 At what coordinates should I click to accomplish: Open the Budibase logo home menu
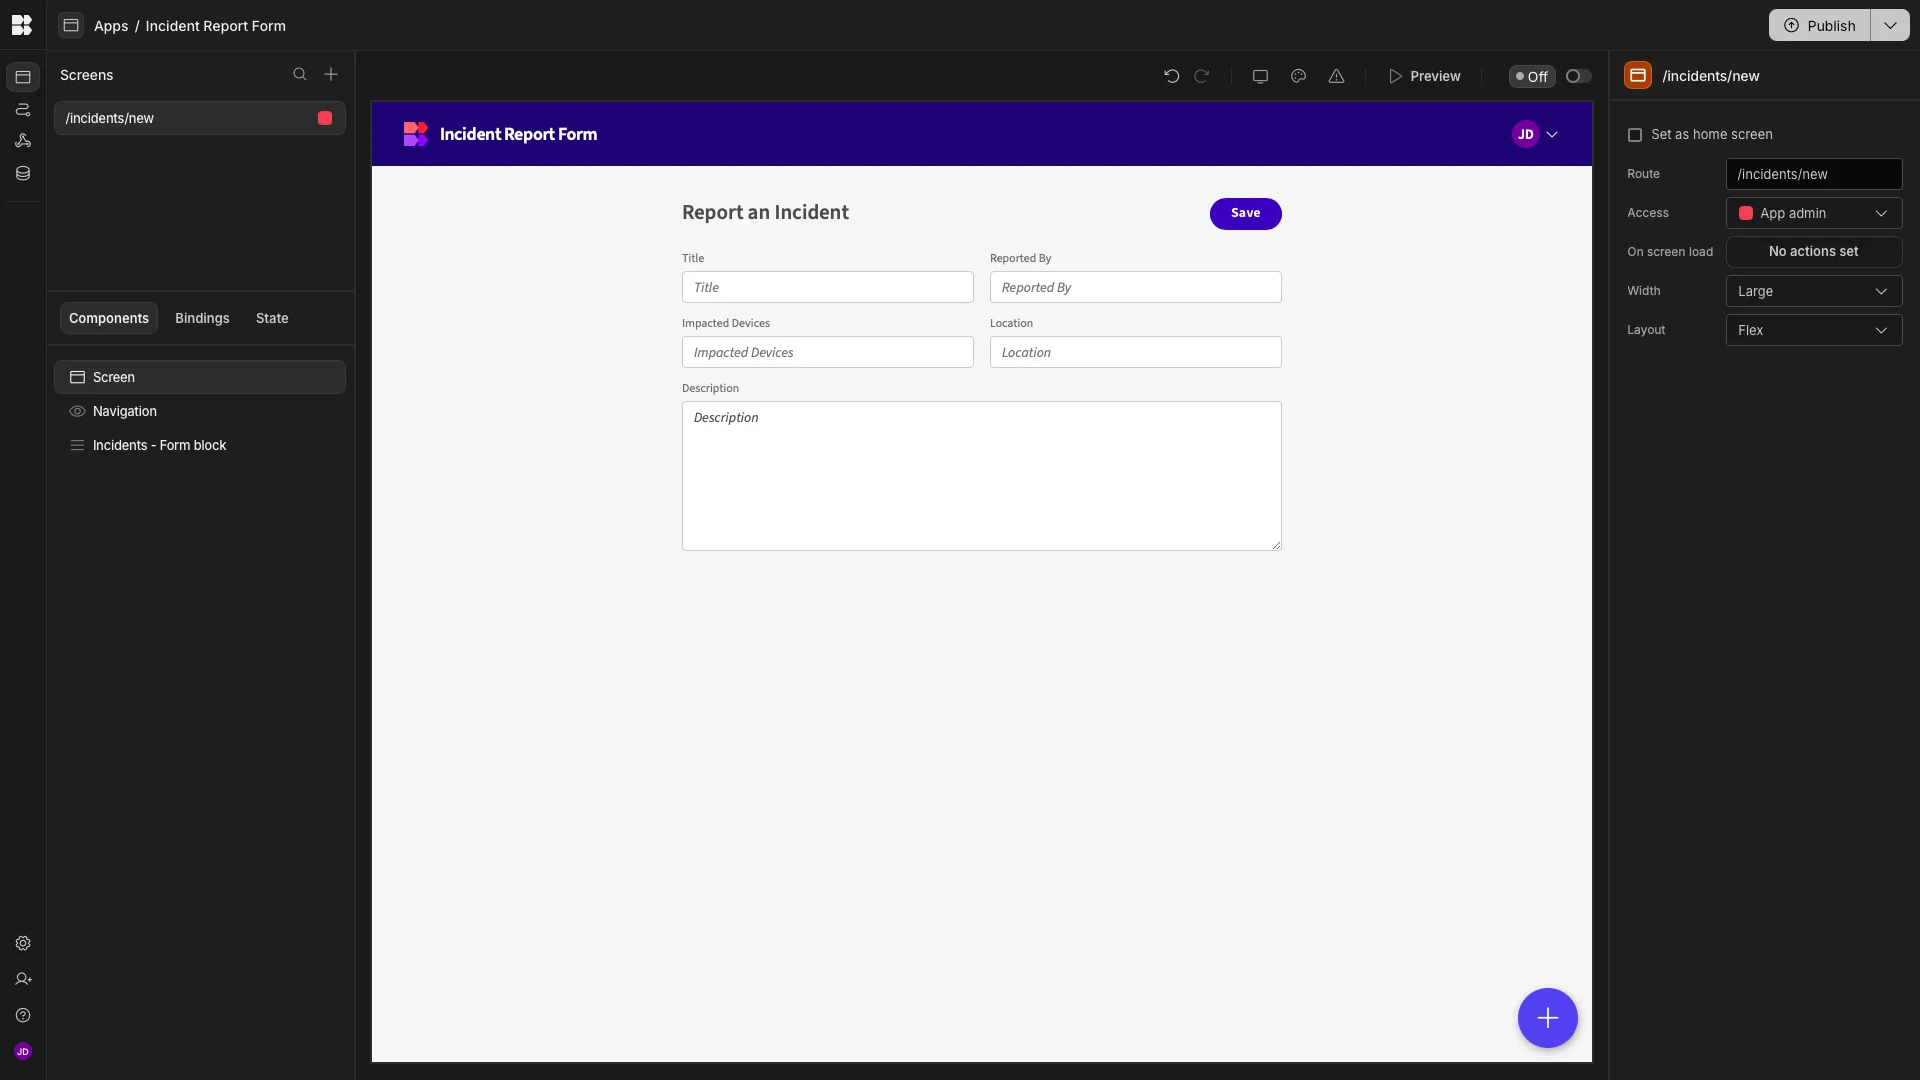(22, 25)
